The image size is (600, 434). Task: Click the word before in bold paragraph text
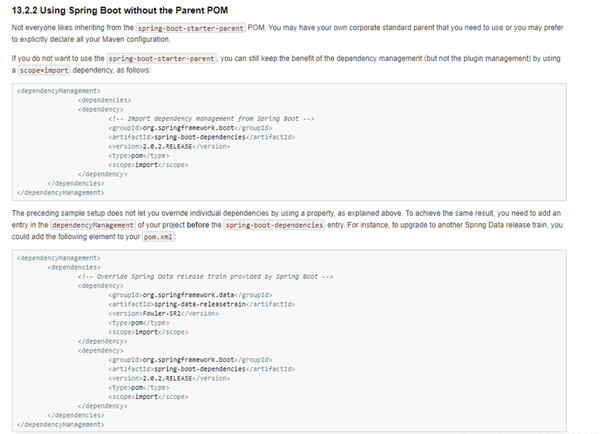pos(198,225)
